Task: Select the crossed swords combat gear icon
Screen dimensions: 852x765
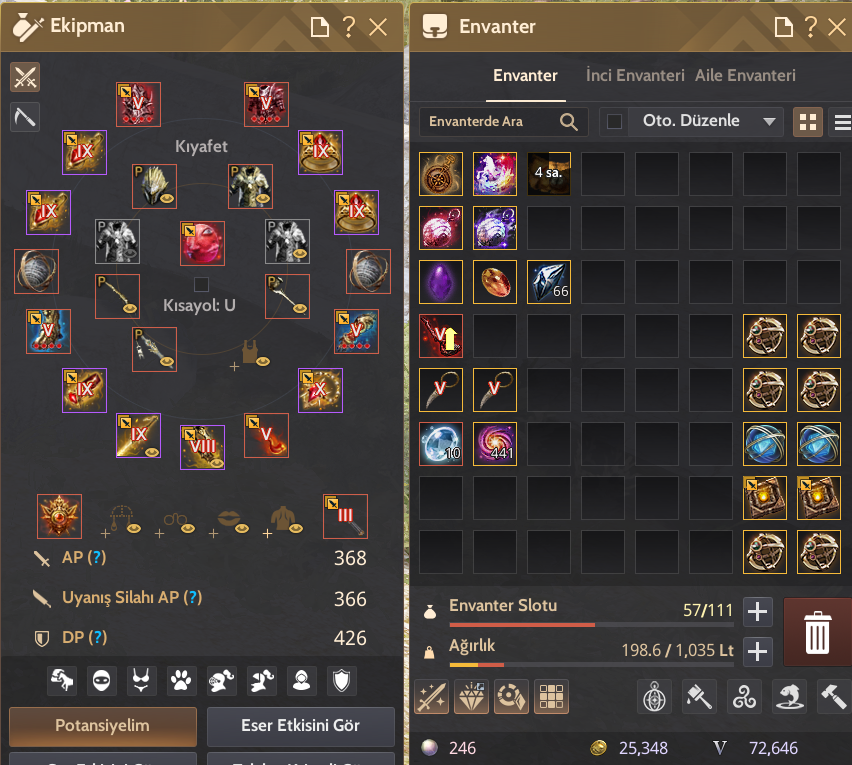Action: [25, 77]
